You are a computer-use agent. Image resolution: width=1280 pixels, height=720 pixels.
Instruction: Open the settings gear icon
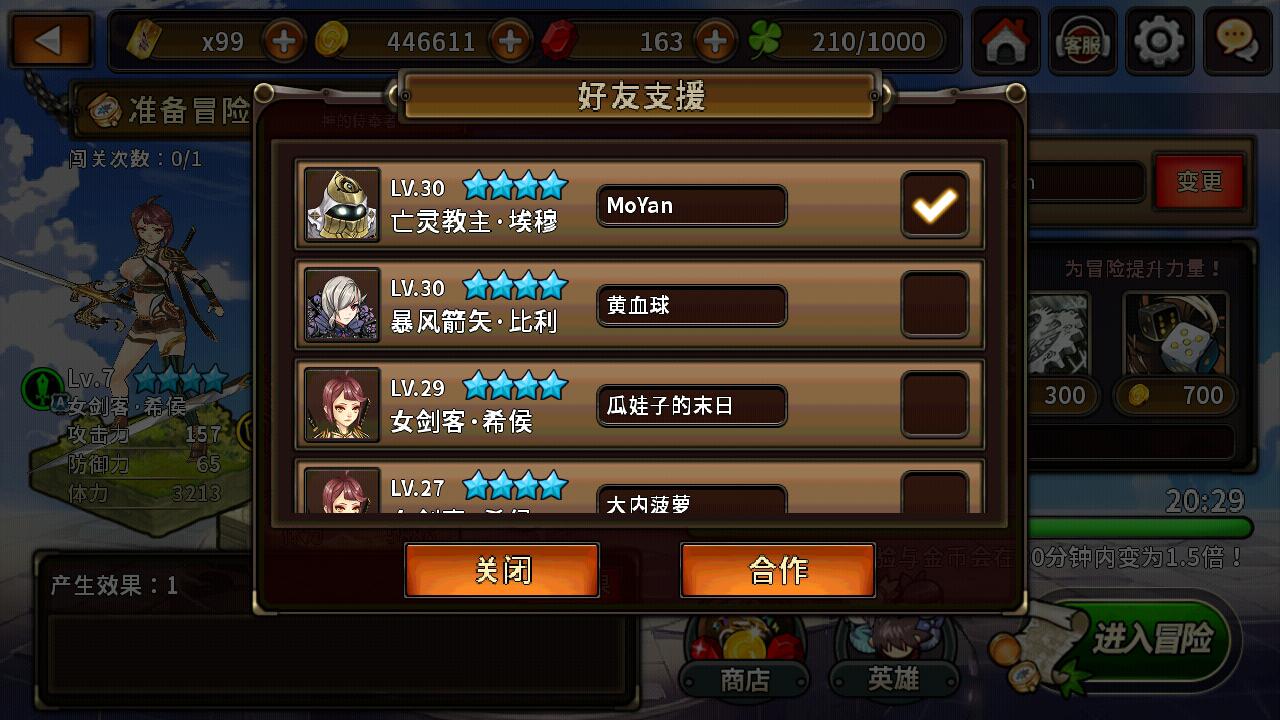tap(1160, 41)
